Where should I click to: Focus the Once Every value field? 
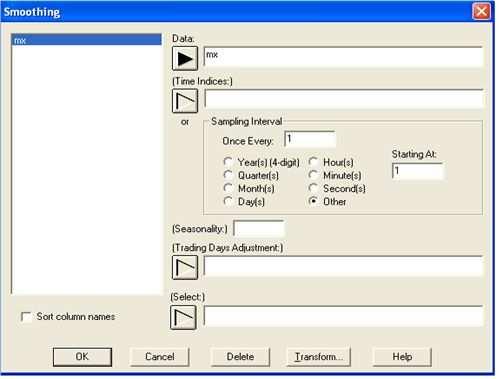click(310, 139)
